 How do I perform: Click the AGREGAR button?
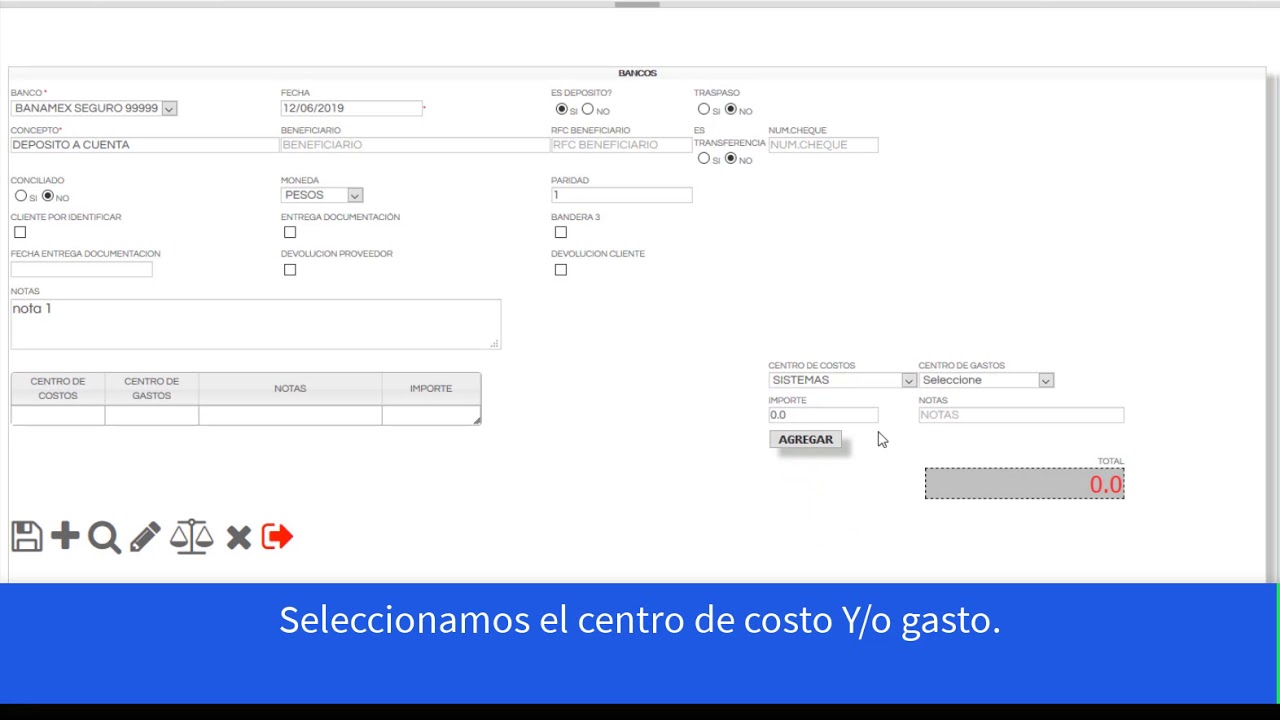[x=806, y=440]
